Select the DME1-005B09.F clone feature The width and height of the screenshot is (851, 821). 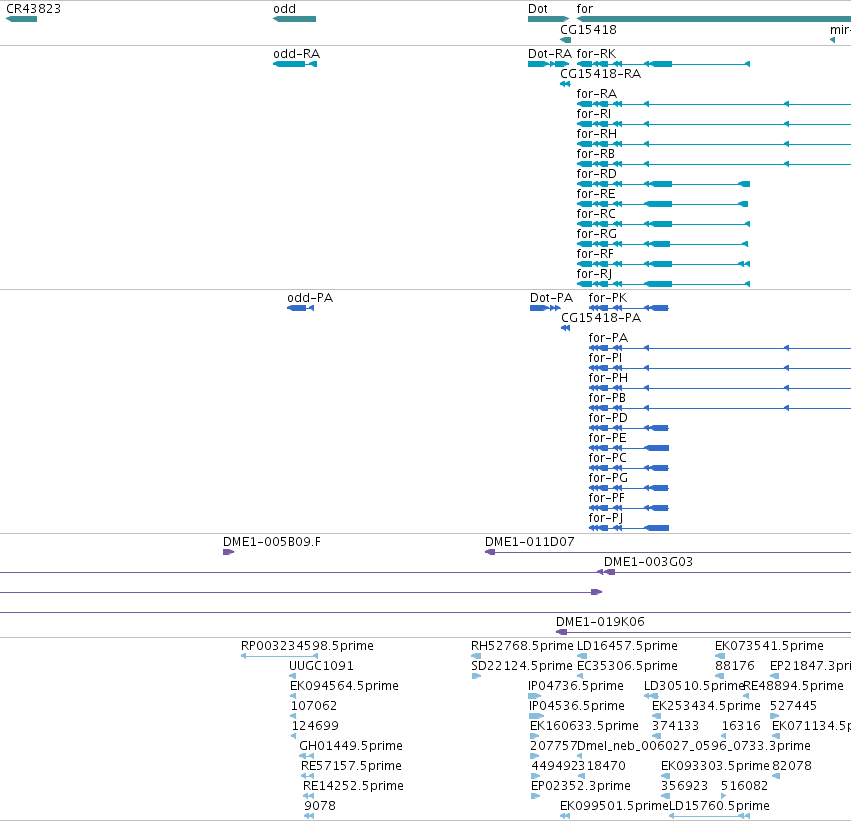[228, 552]
